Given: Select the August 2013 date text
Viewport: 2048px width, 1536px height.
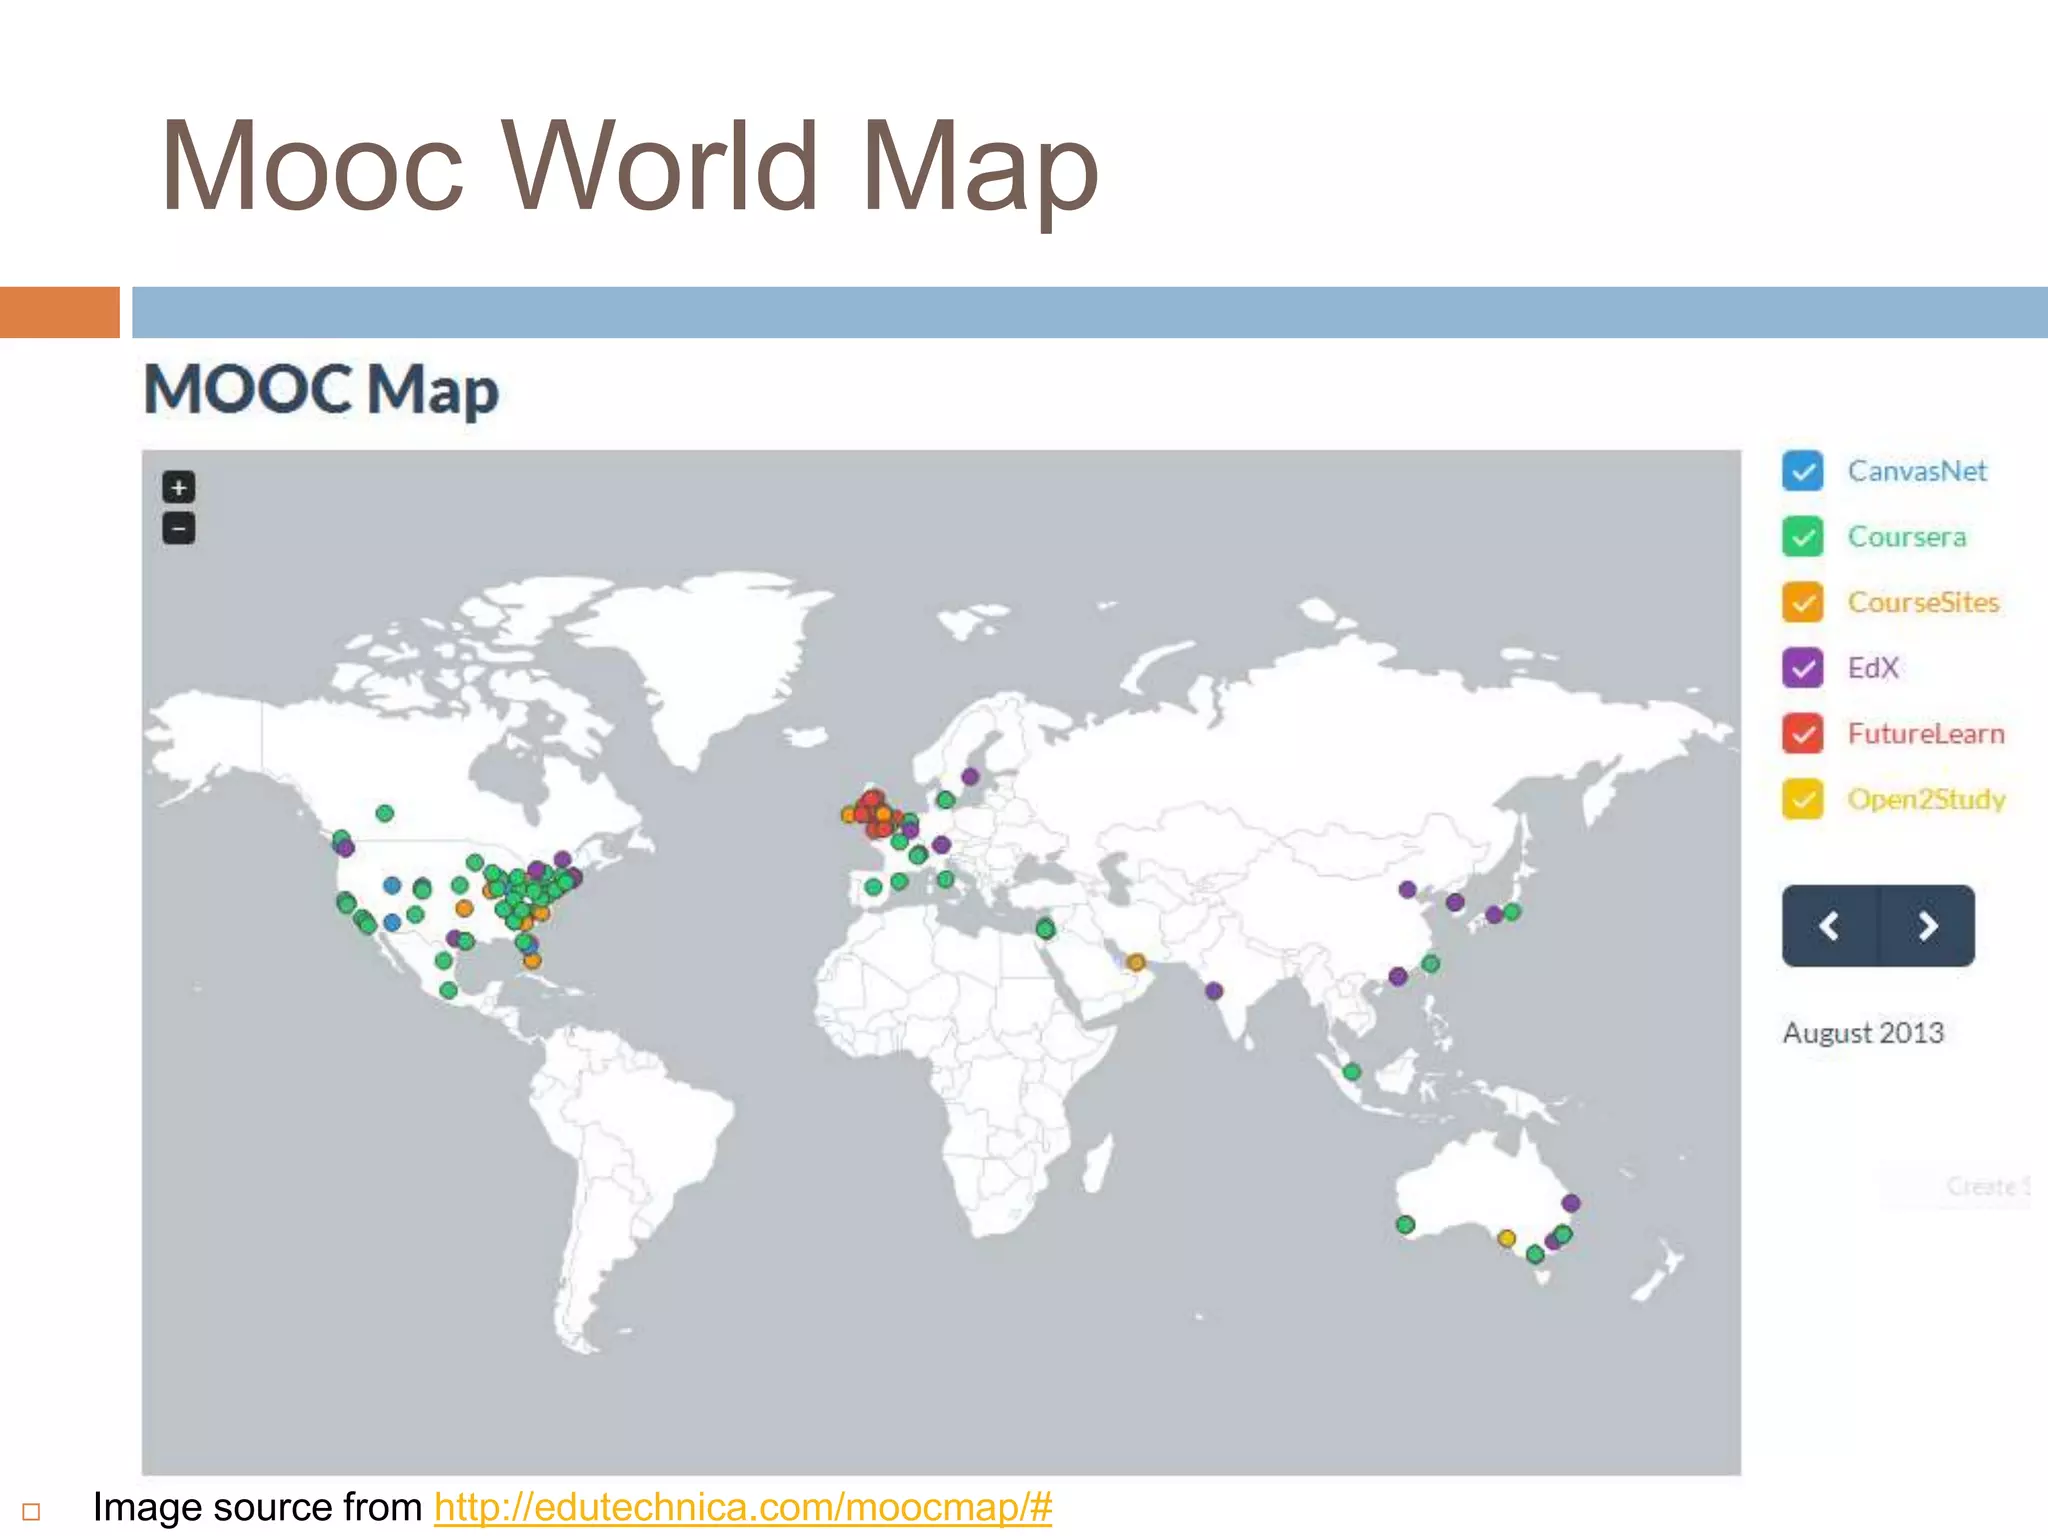Looking at the screenshot, I should pos(1863,1033).
